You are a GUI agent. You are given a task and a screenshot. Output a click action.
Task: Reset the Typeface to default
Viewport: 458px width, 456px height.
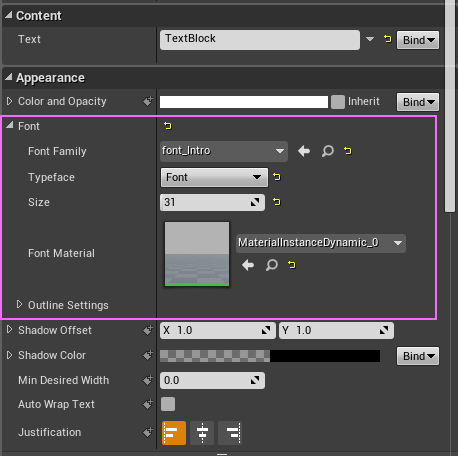coord(277,177)
